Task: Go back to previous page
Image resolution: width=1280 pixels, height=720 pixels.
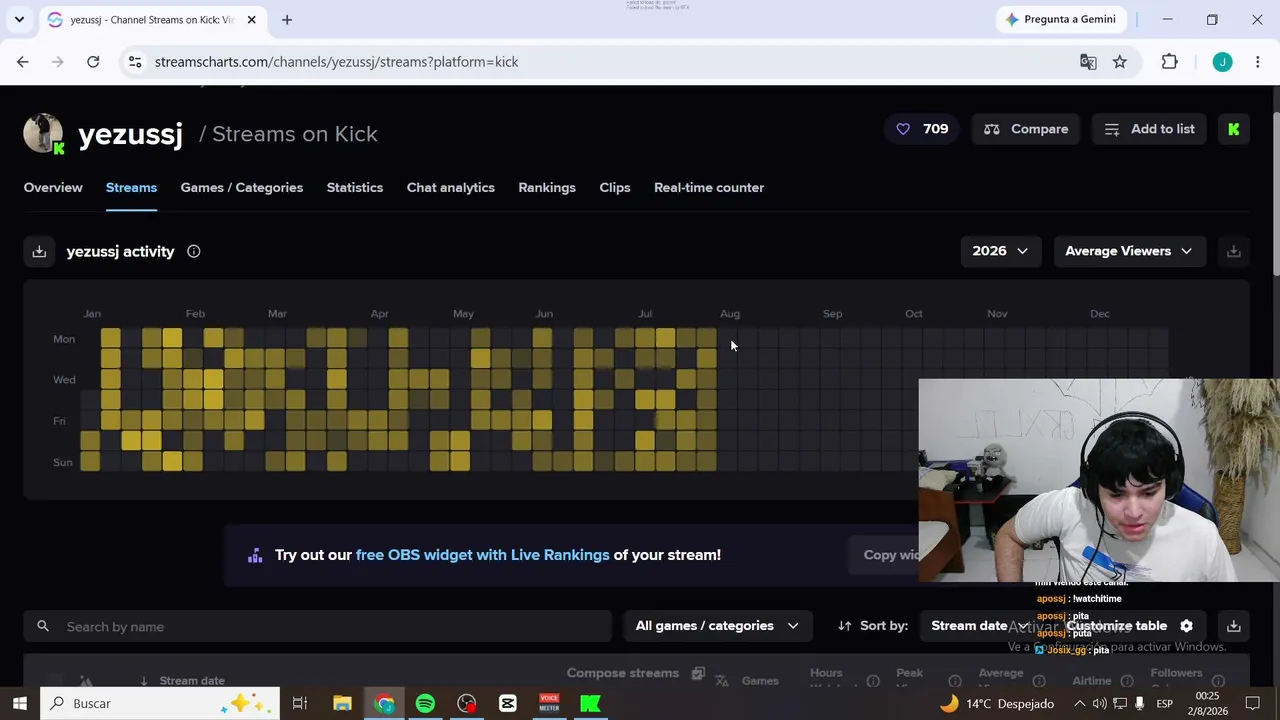Action: 23,62
